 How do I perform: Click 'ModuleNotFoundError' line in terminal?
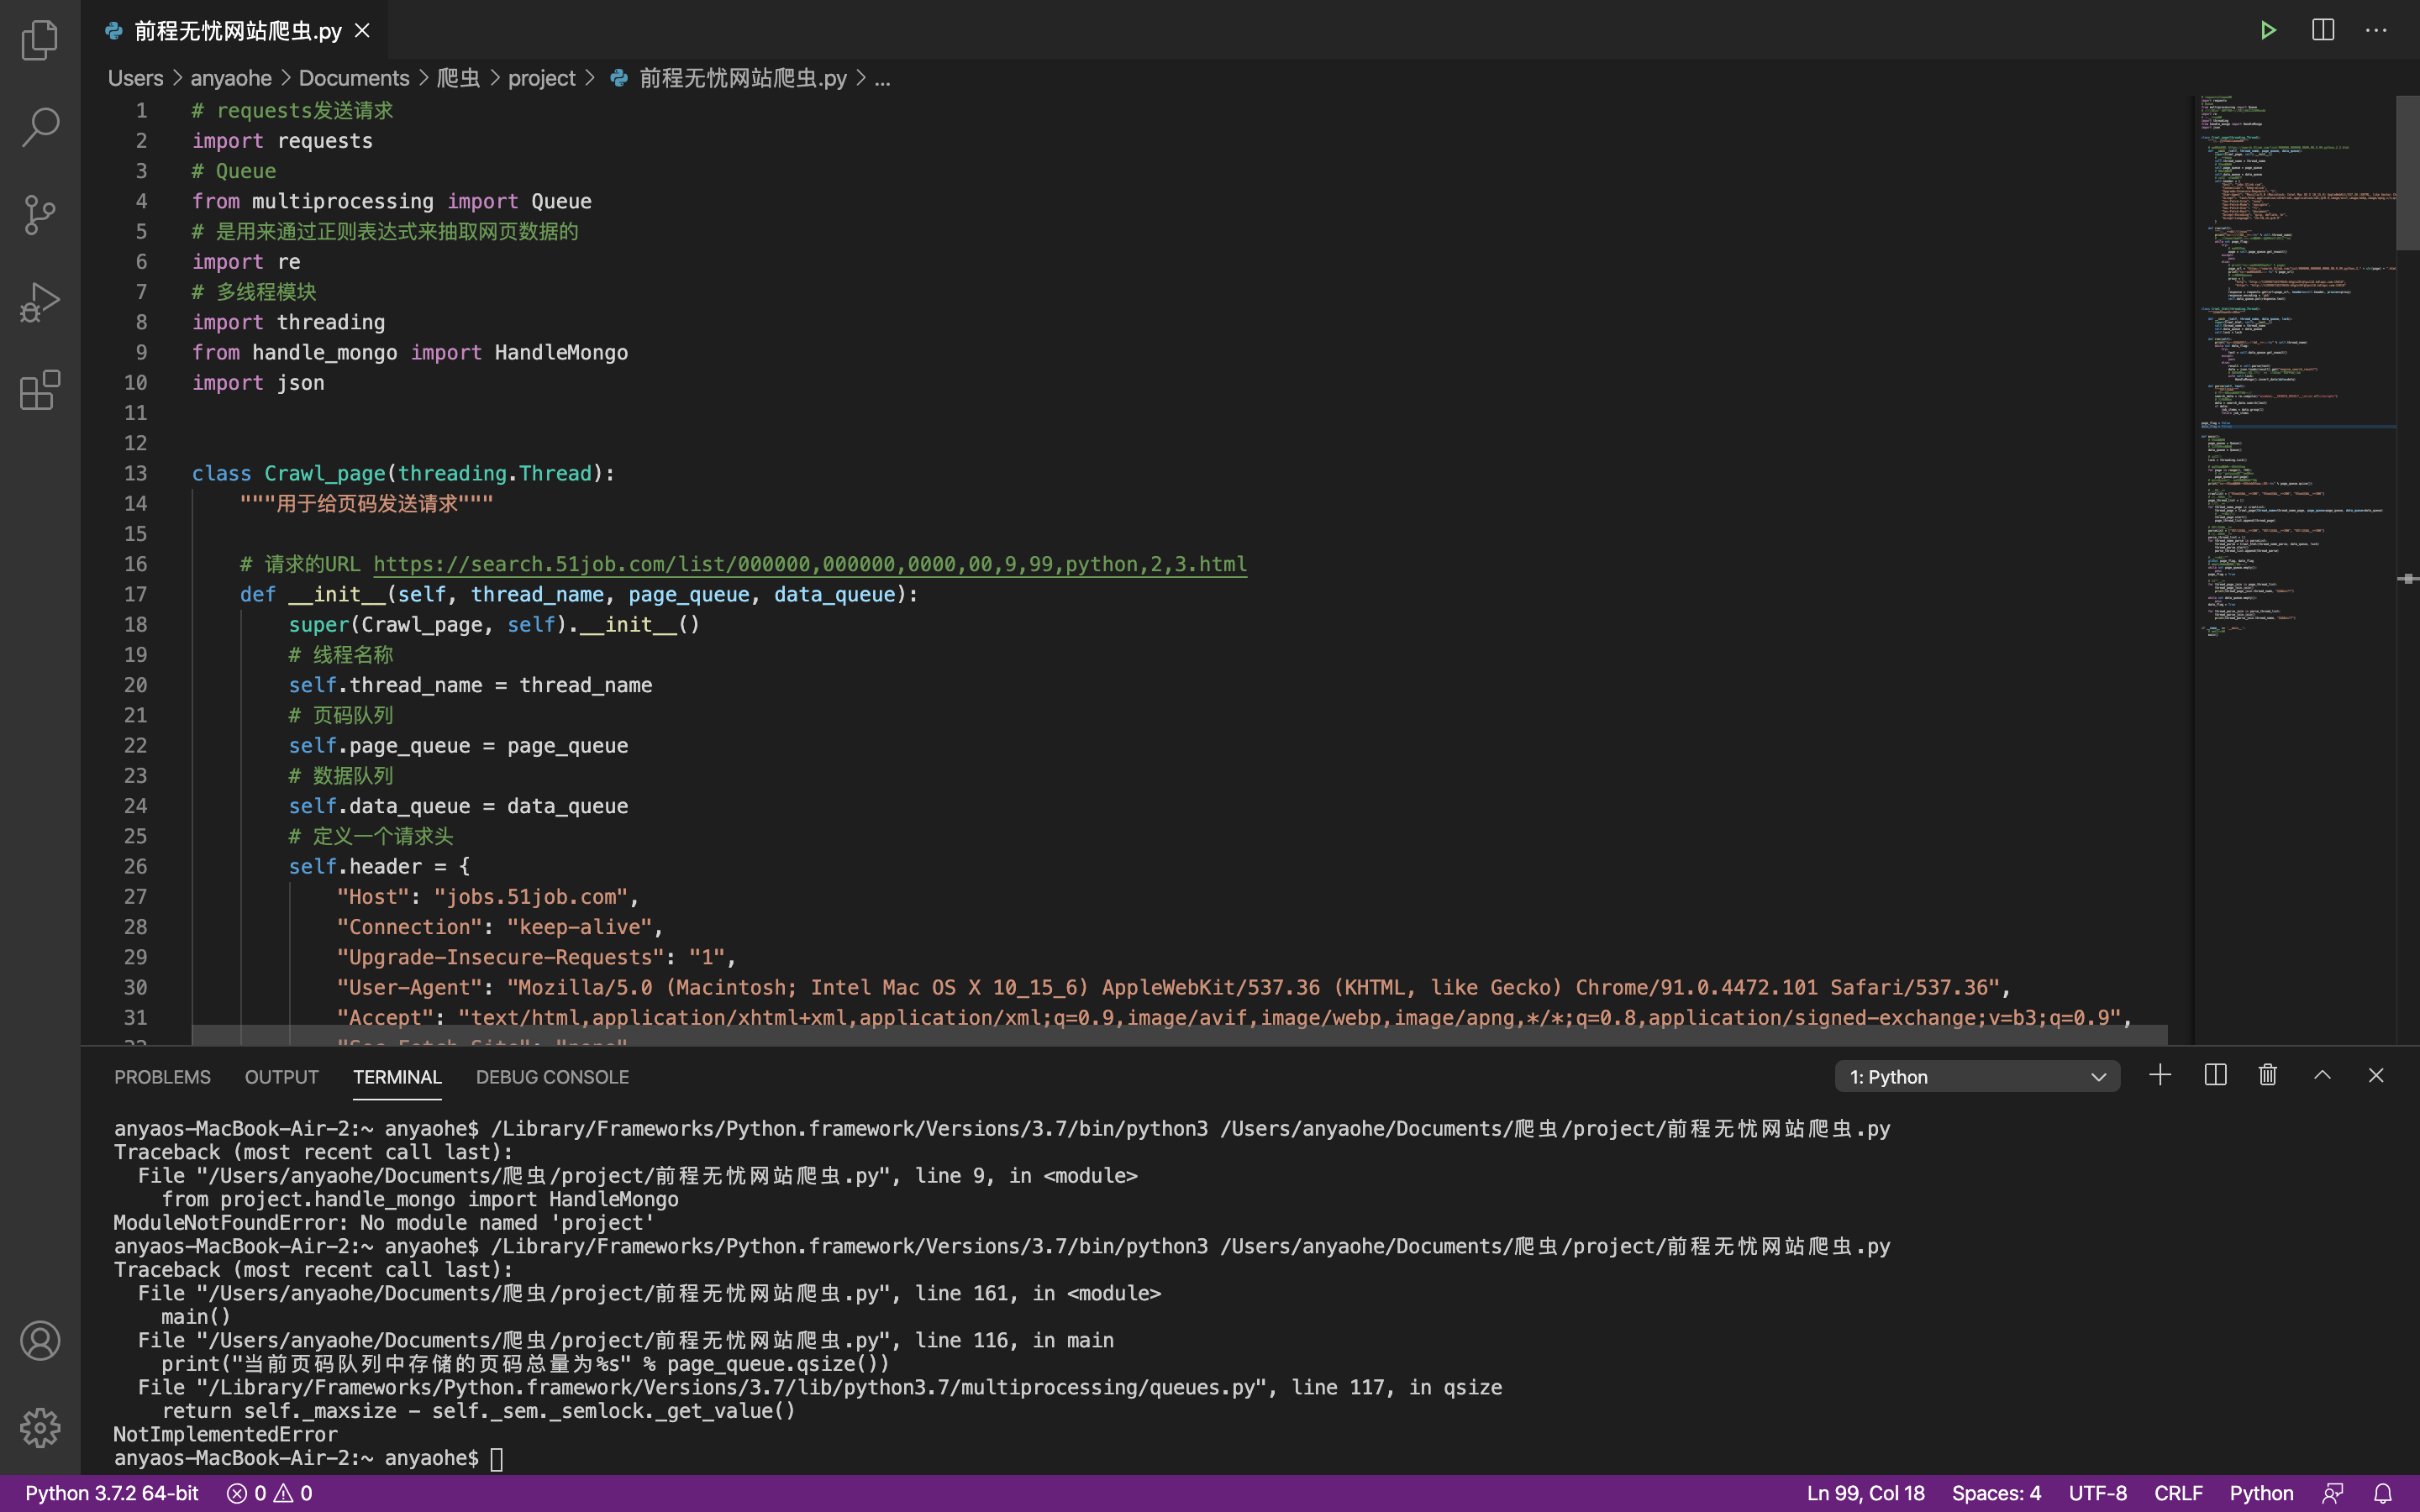point(383,1222)
